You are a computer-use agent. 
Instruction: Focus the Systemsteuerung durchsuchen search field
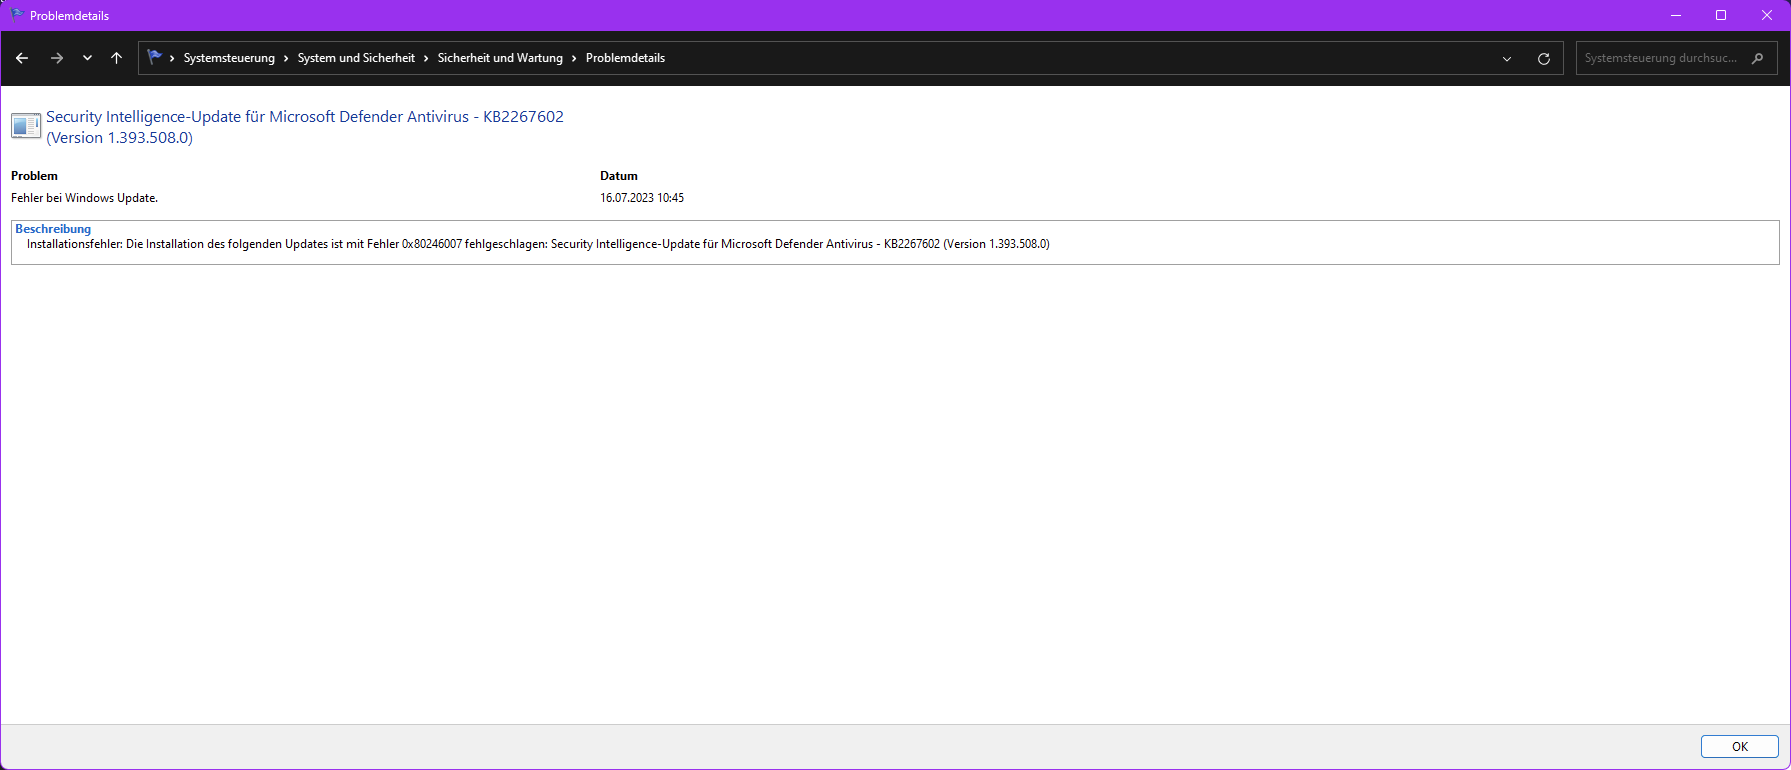[1676, 58]
